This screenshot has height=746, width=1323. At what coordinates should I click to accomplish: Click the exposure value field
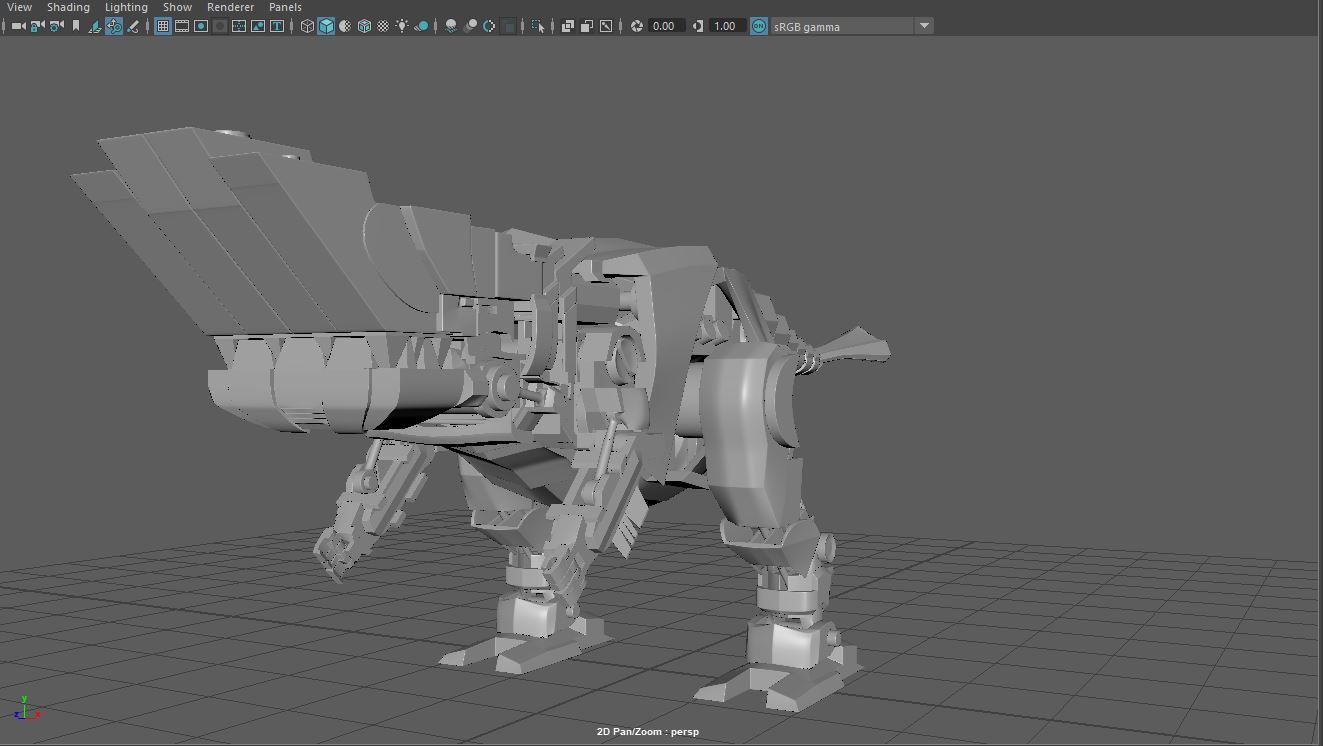pos(664,26)
